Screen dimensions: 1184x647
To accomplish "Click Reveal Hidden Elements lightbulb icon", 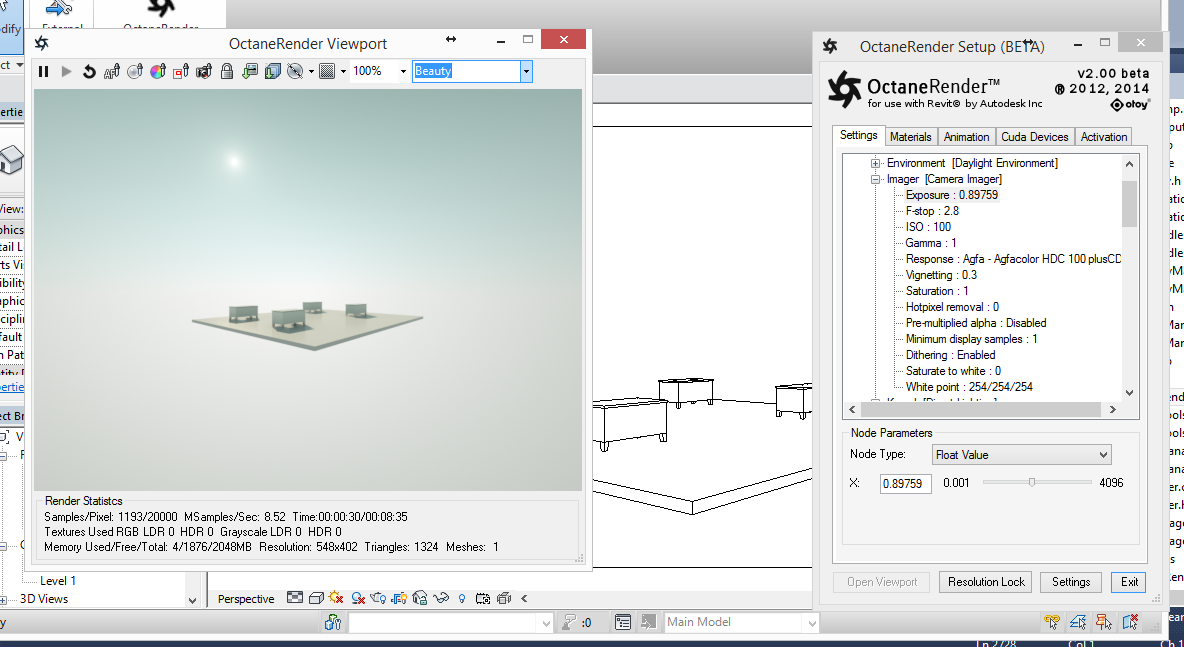I will 462,598.
